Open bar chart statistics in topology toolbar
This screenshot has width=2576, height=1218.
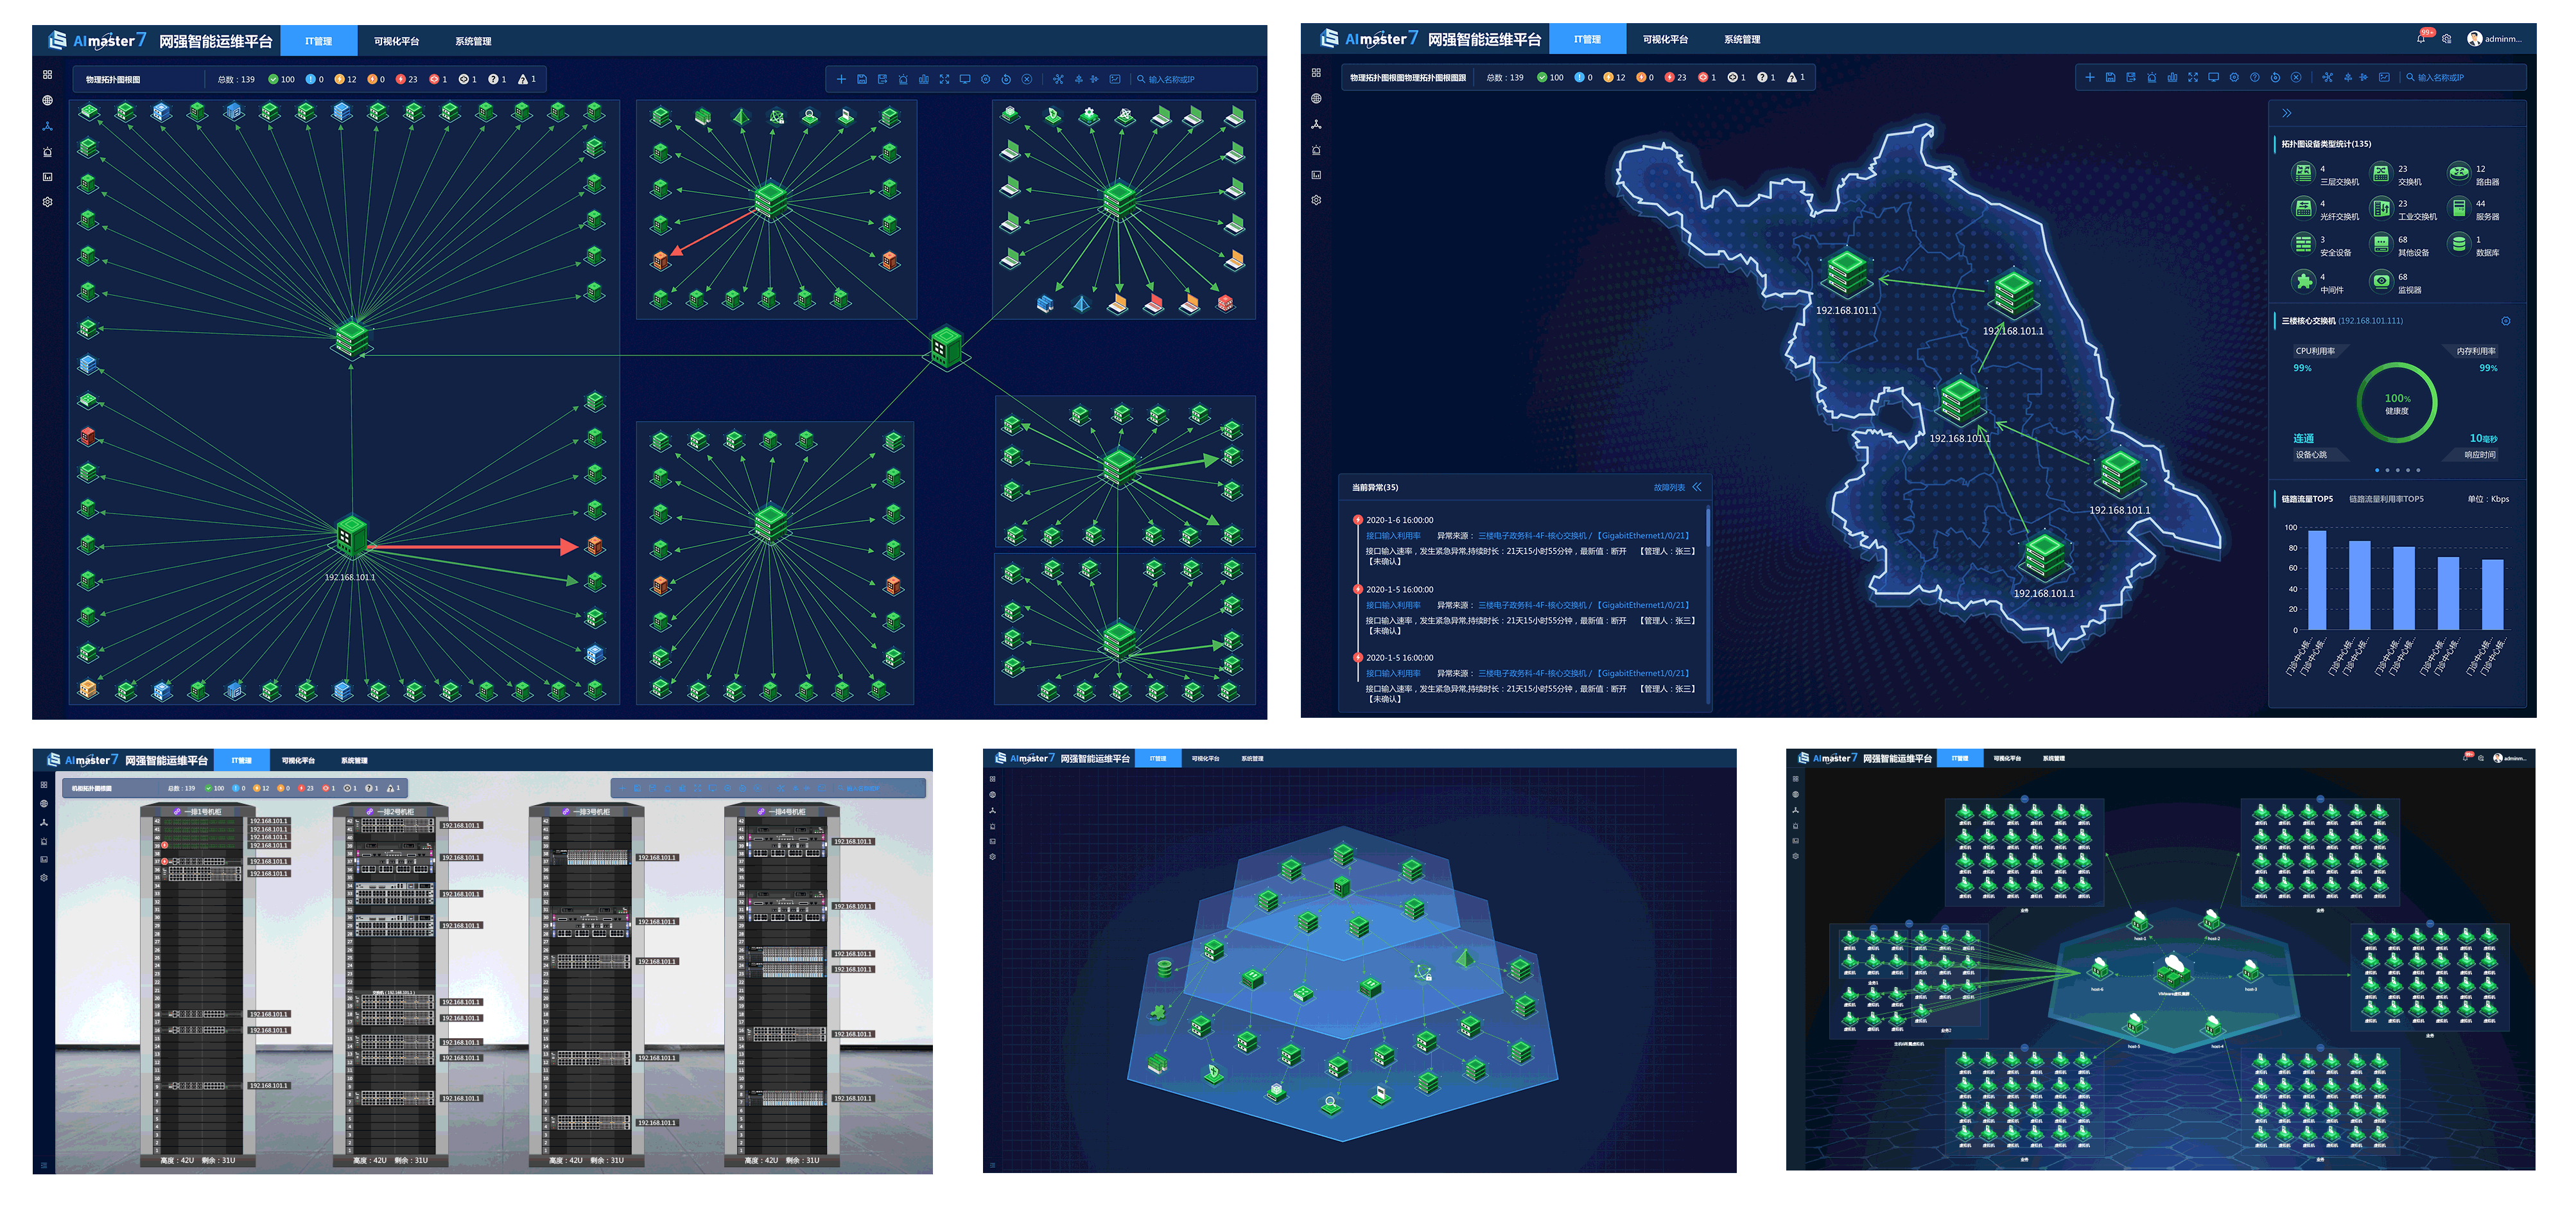[x=924, y=79]
